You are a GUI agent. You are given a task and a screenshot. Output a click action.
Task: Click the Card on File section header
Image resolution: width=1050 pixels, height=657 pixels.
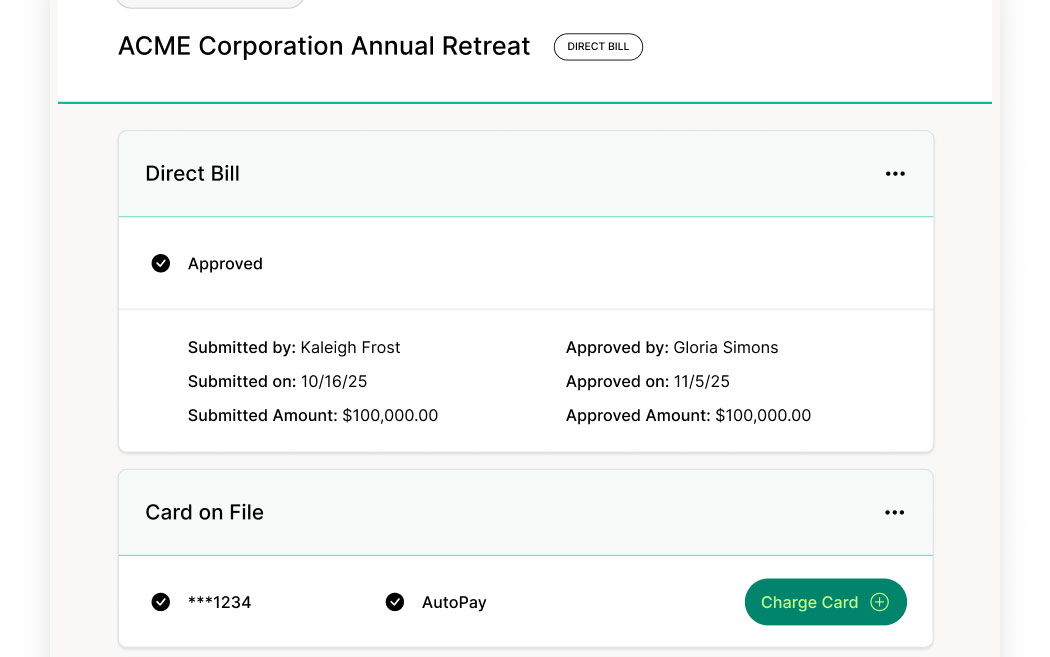click(205, 513)
